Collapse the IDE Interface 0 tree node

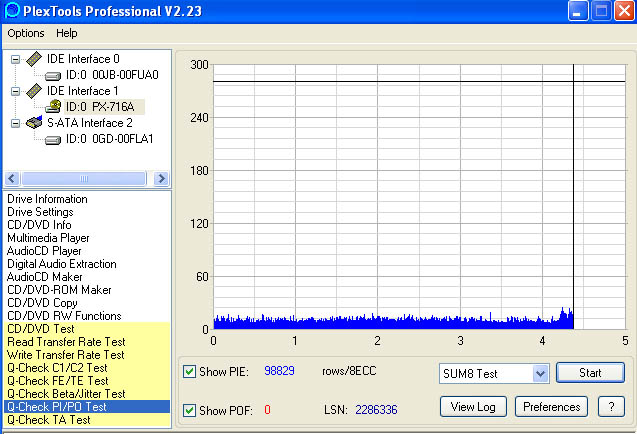click(x=15, y=59)
